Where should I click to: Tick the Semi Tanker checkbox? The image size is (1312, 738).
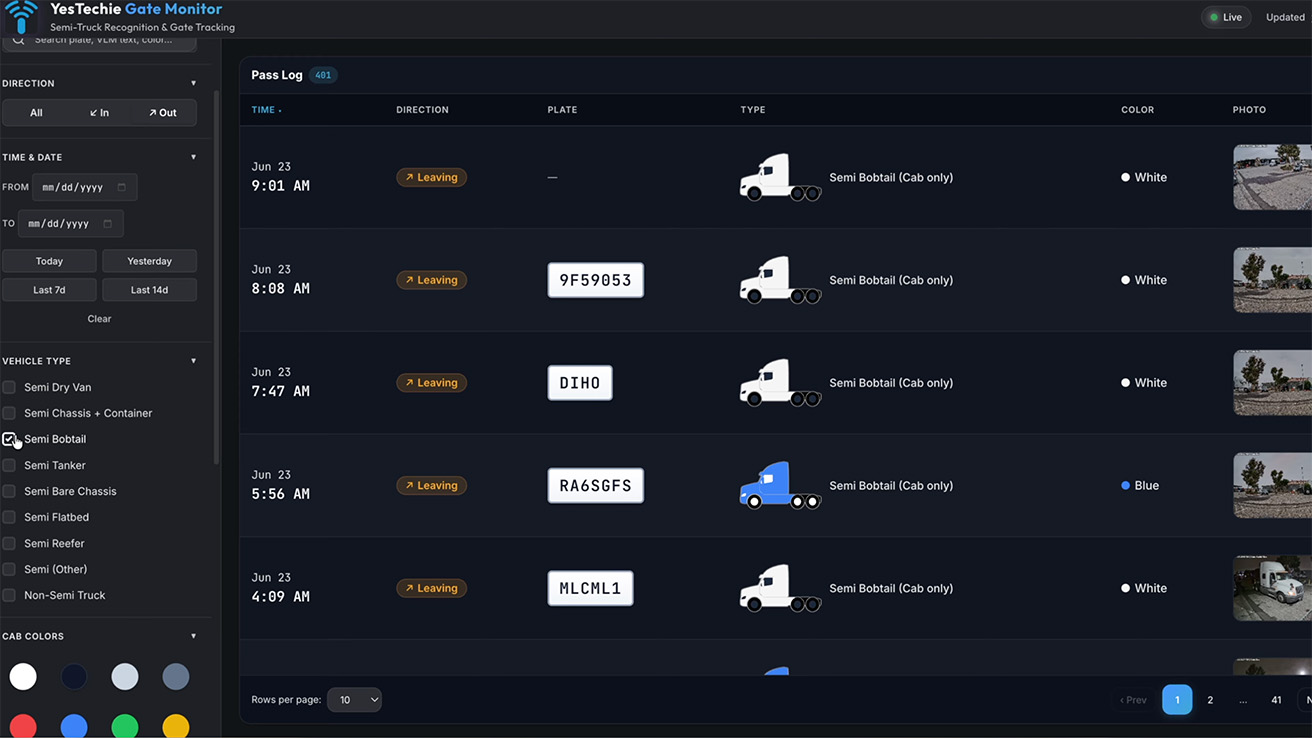9,465
